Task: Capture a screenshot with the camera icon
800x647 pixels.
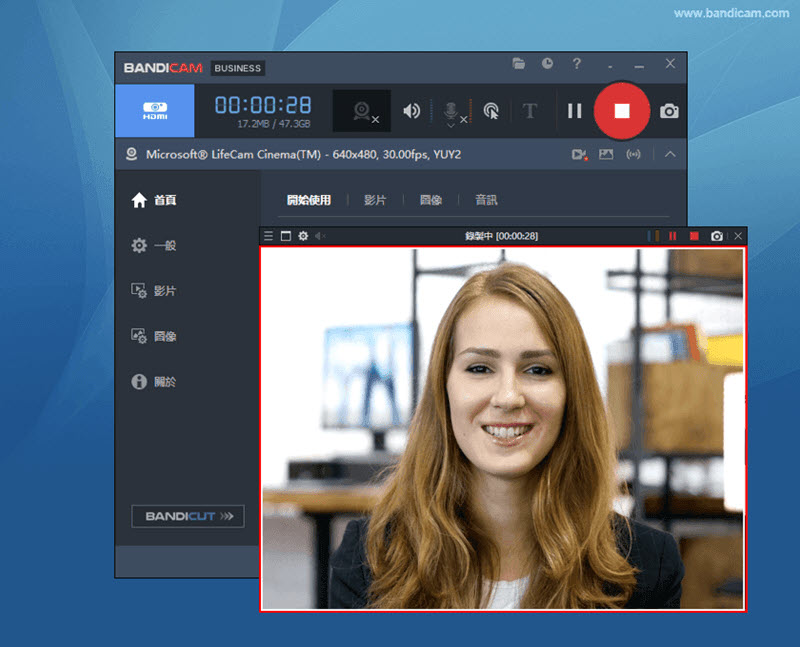Action: pos(669,111)
